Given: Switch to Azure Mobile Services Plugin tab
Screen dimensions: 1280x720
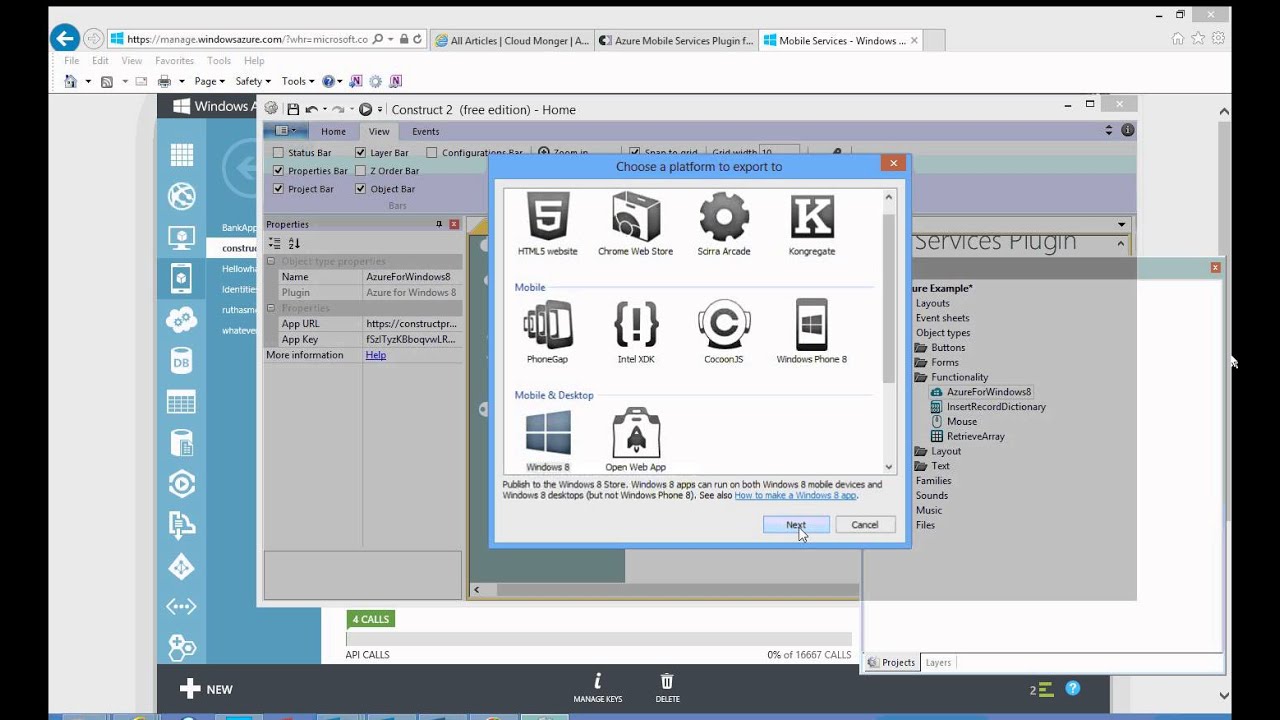Looking at the screenshot, I should click(676, 40).
